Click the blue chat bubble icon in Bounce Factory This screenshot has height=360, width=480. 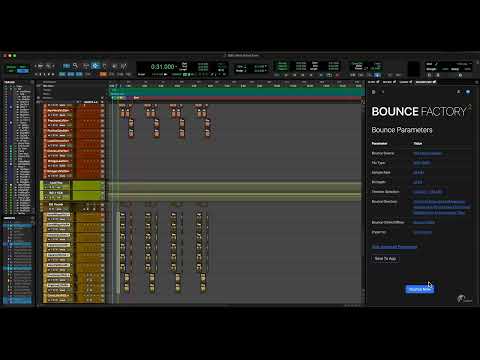pos(468,92)
